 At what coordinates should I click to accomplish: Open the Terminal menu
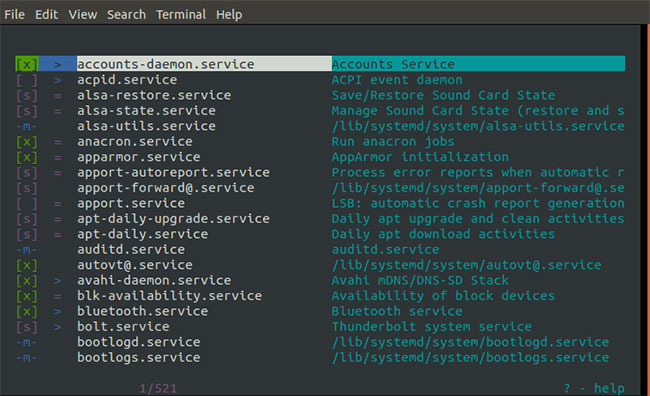pos(181,15)
